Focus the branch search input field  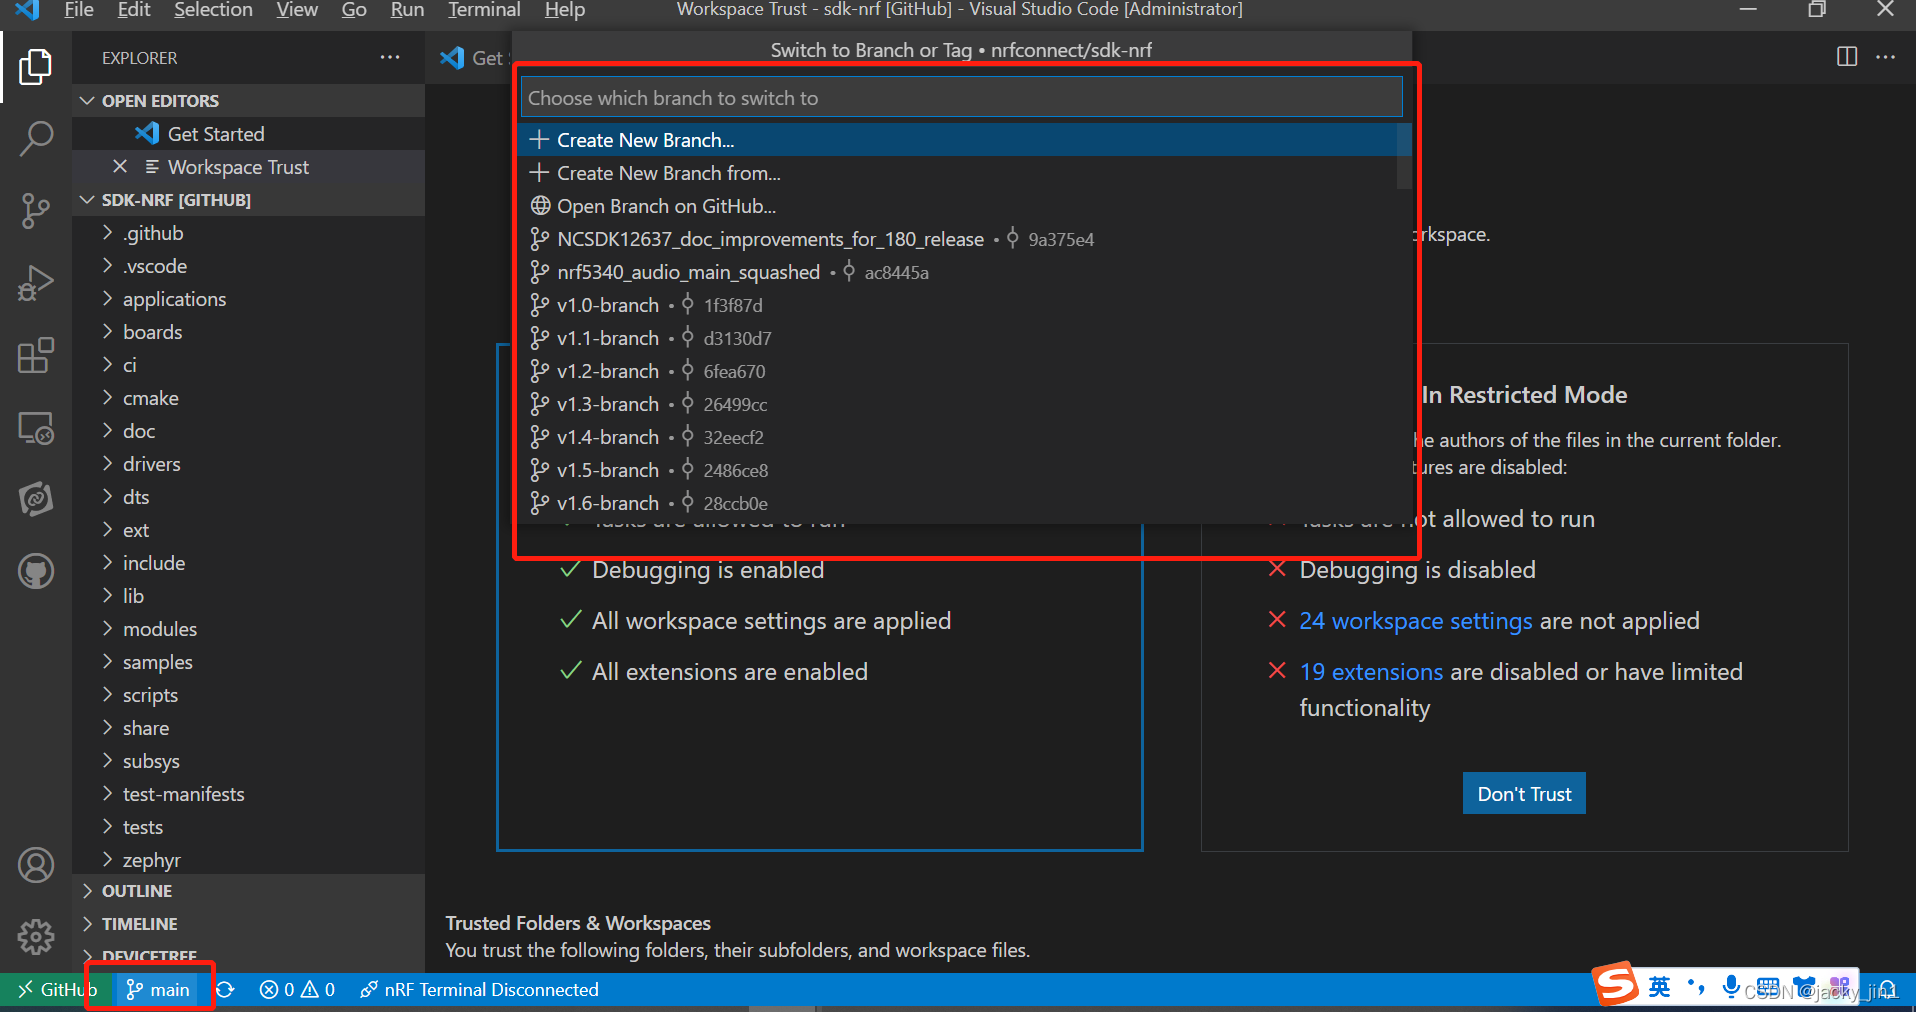coord(961,98)
